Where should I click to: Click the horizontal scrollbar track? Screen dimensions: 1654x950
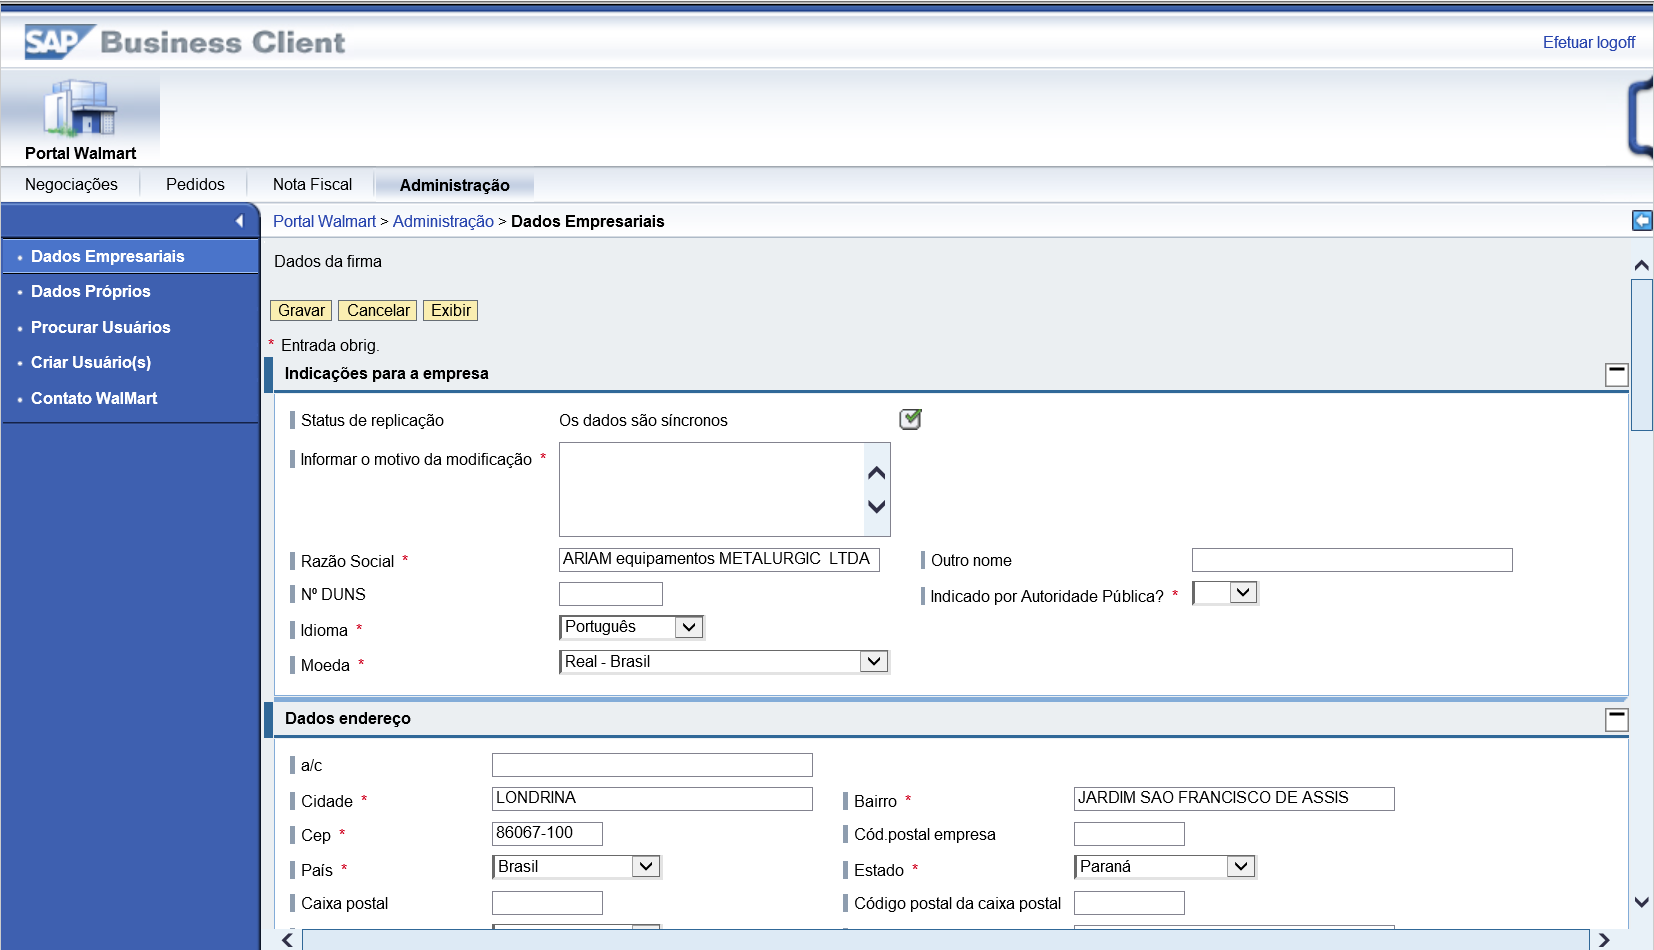[x=945, y=940]
